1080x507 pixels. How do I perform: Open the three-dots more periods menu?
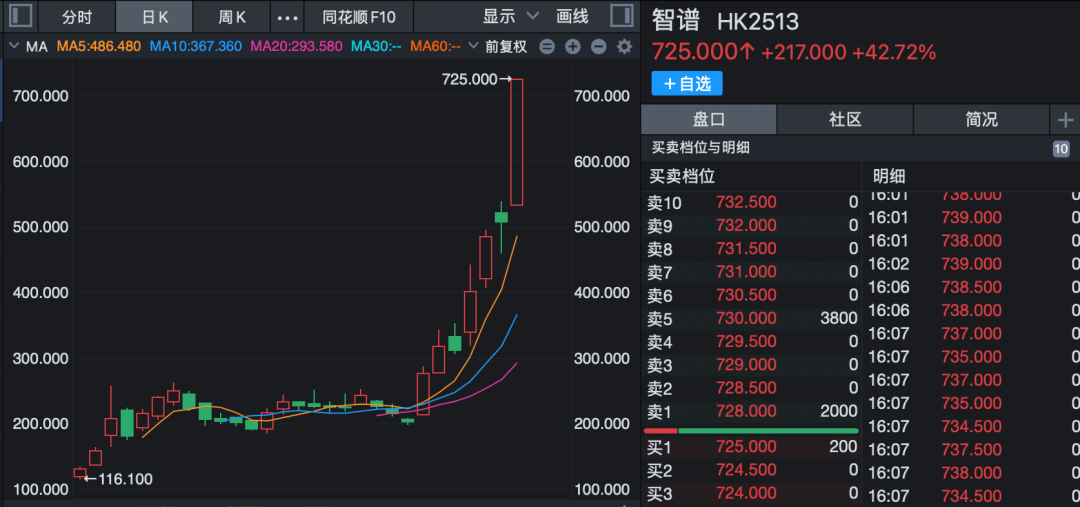click(287, 17)
